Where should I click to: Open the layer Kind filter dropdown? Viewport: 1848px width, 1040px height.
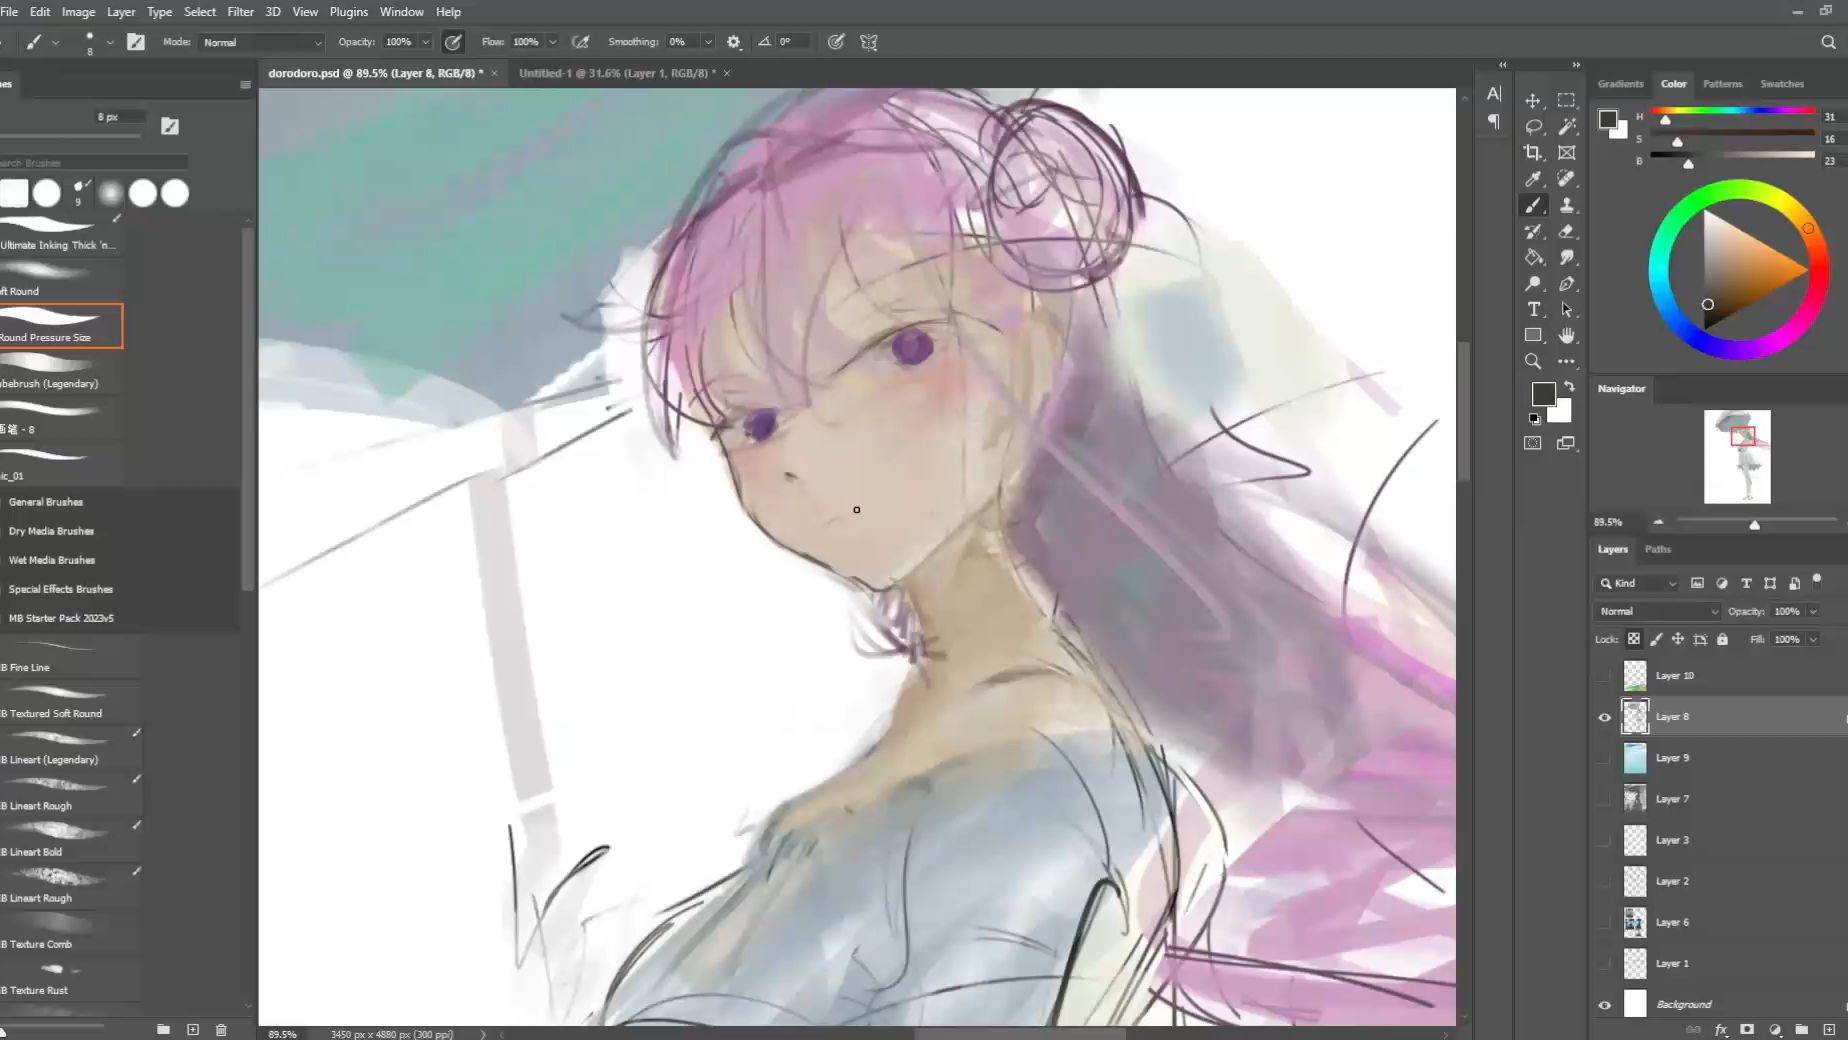pos(1637,583)
